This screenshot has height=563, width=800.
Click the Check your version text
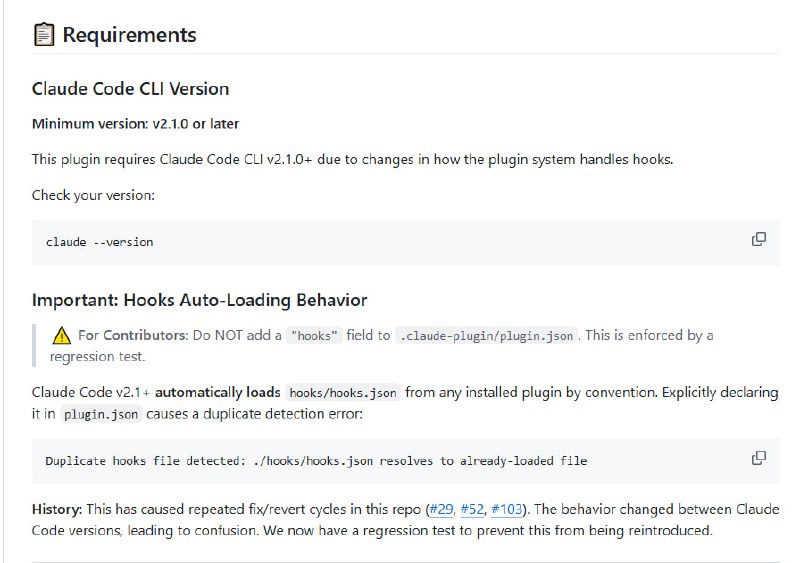(93, 195)
